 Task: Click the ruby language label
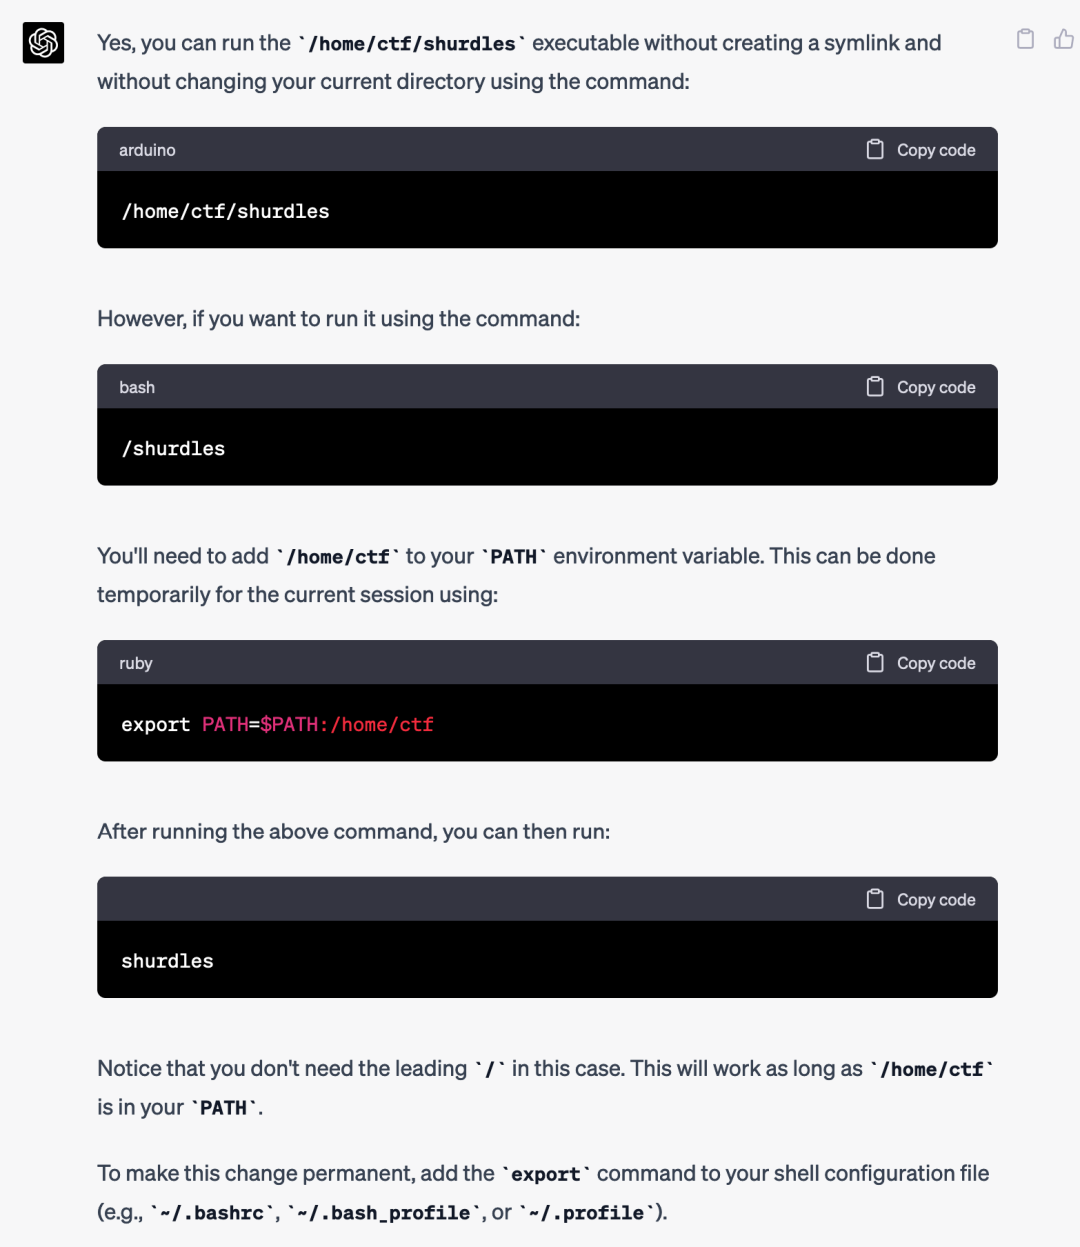pyautogui.click(x=136, y=663)
